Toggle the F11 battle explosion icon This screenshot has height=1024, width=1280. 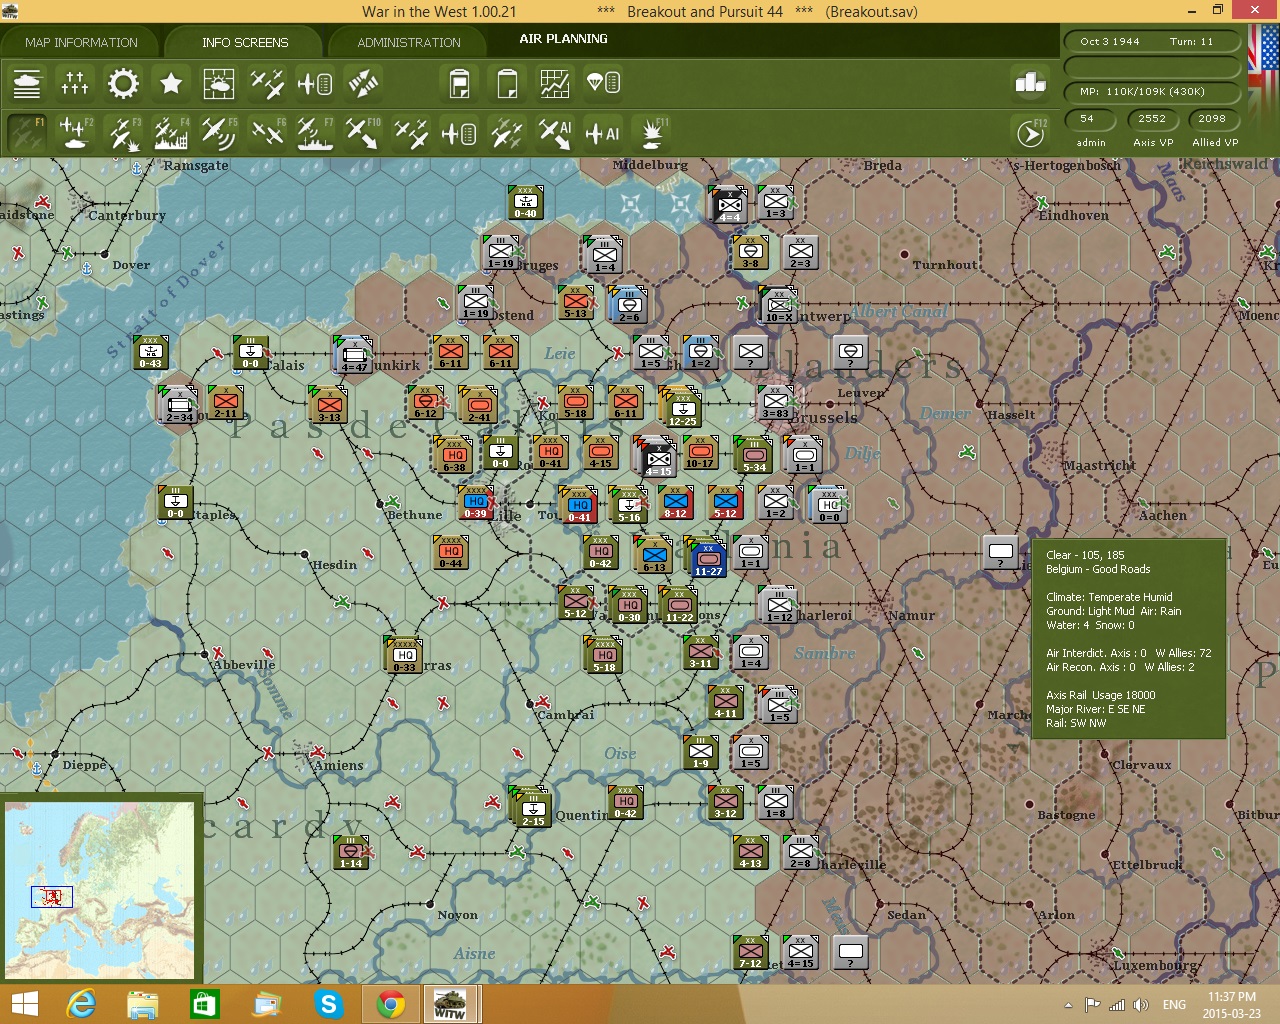pyautogui.click(x=654, y=133)
